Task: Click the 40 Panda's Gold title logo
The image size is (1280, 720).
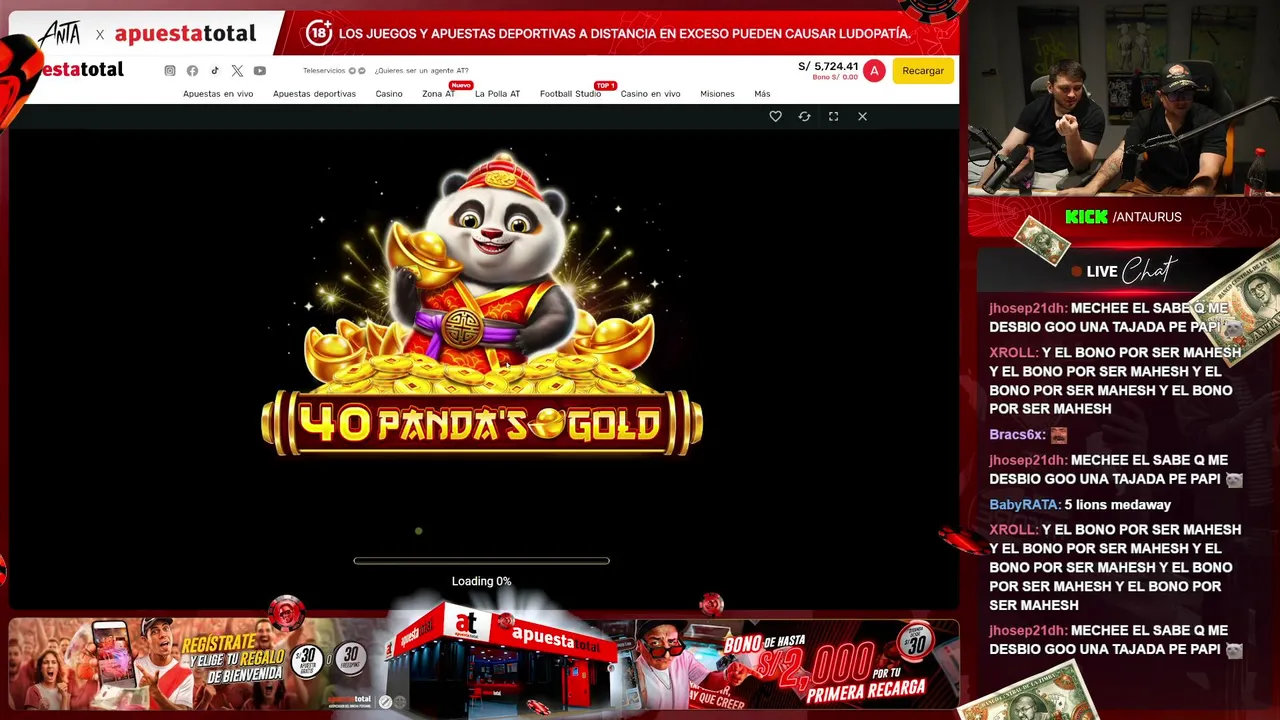Action: pyautogui.click(x=481, y=424)
